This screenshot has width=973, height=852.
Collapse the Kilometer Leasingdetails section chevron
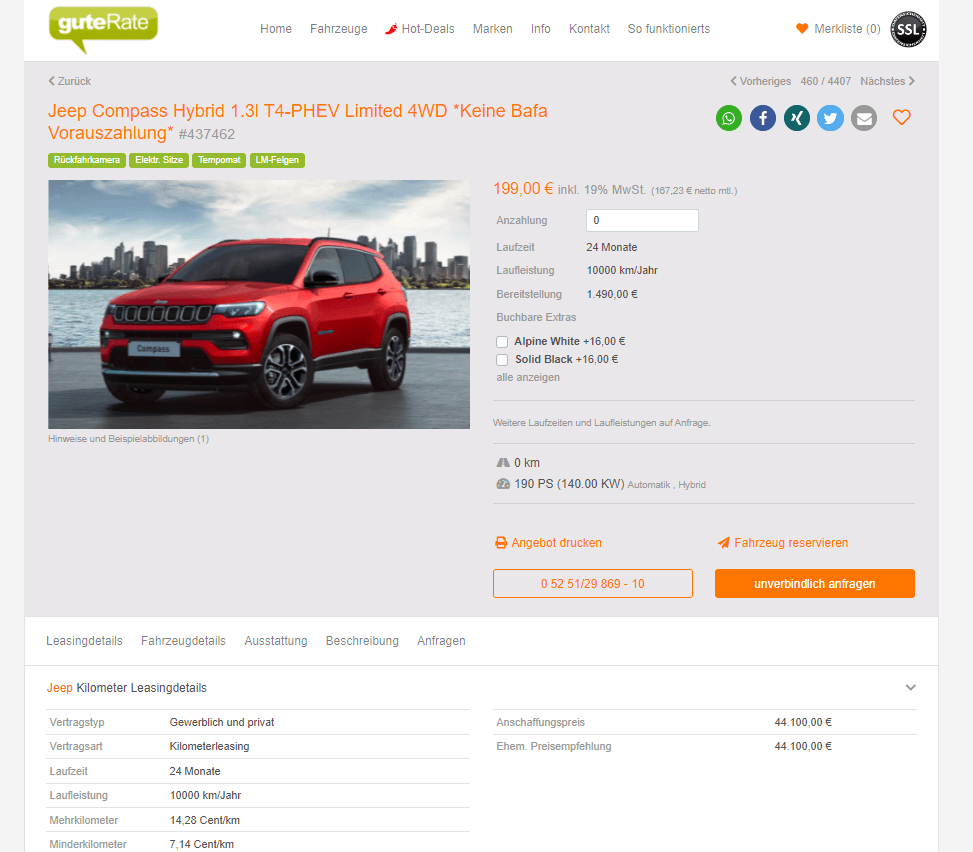910,688
